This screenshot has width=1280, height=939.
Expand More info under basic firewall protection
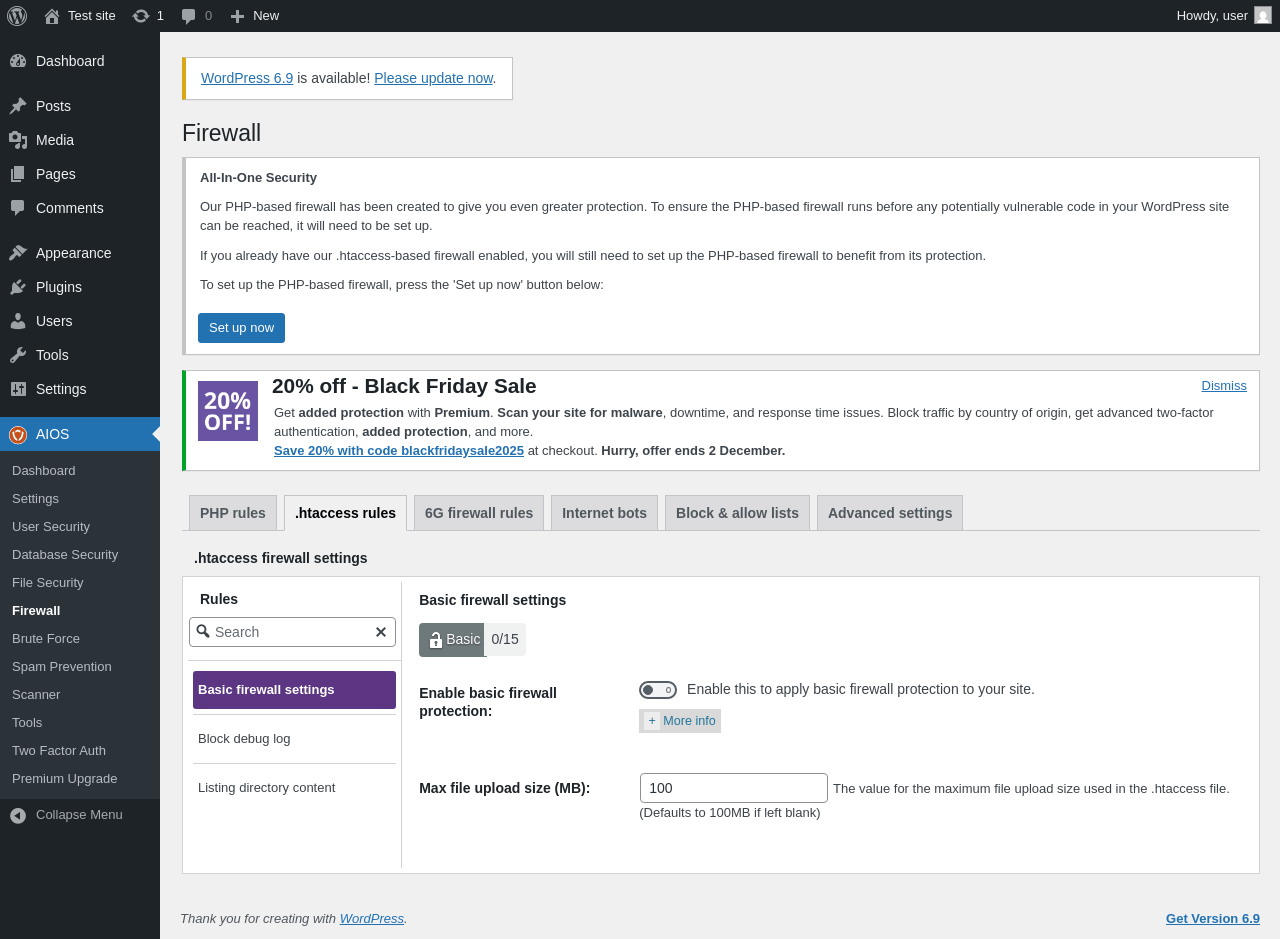tap(680, 721)
